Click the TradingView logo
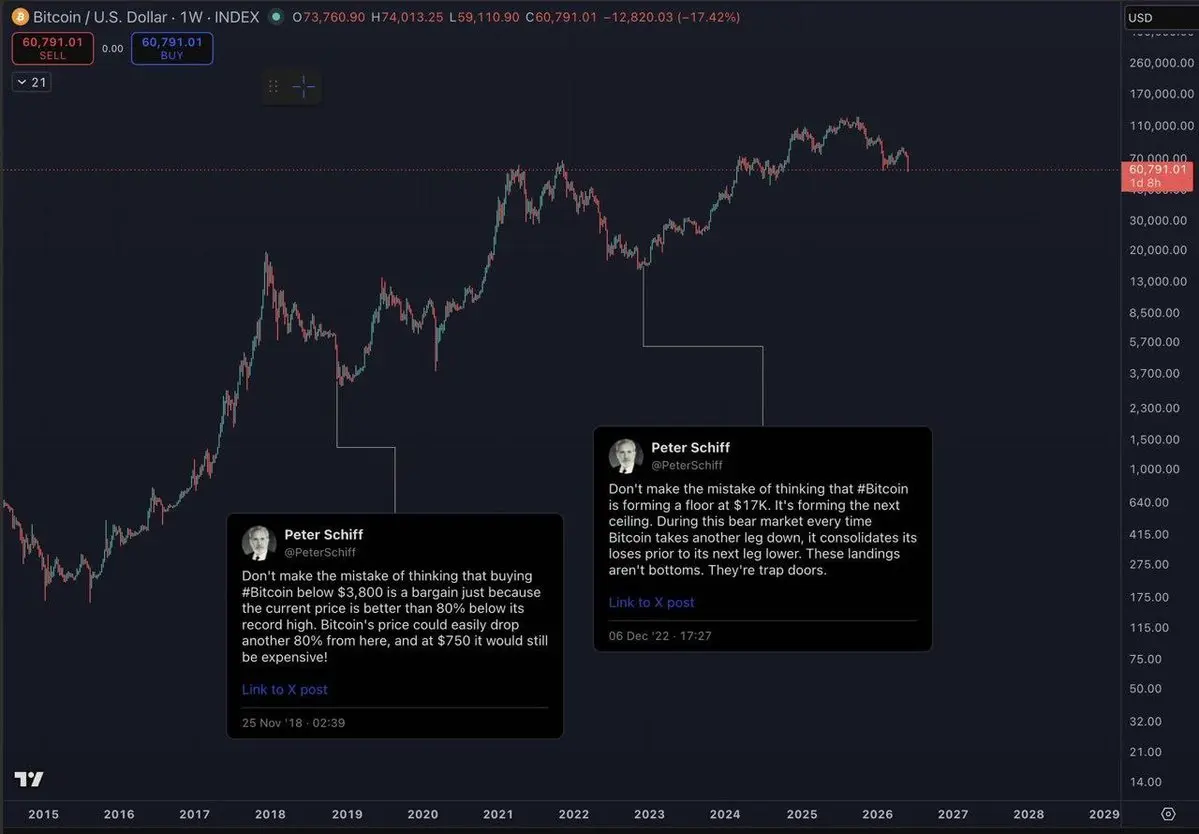This screenshot has width=1199, height=834. click(29, 779)
